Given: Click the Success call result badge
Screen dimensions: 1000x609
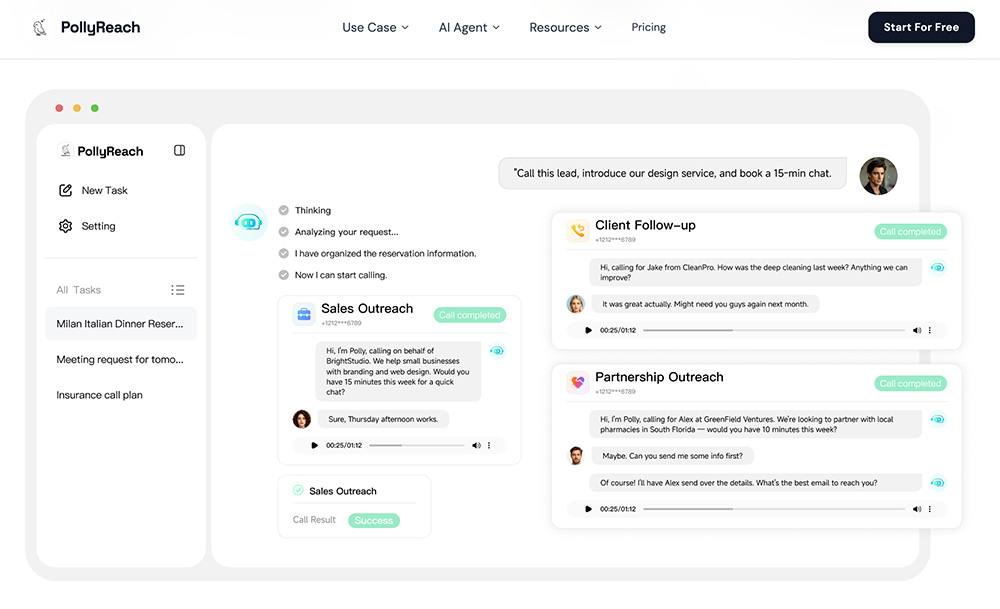Looking at the screenshot, I should coord(374,520).
